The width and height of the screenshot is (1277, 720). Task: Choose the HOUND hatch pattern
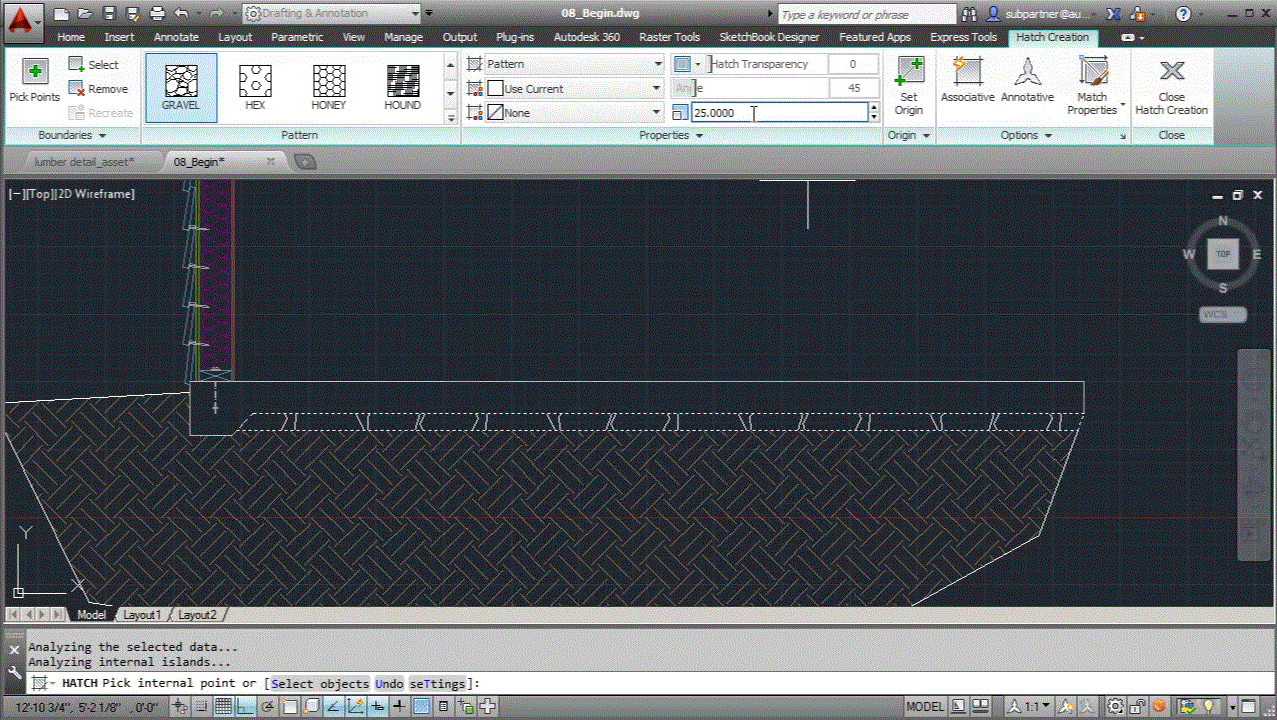403,87
